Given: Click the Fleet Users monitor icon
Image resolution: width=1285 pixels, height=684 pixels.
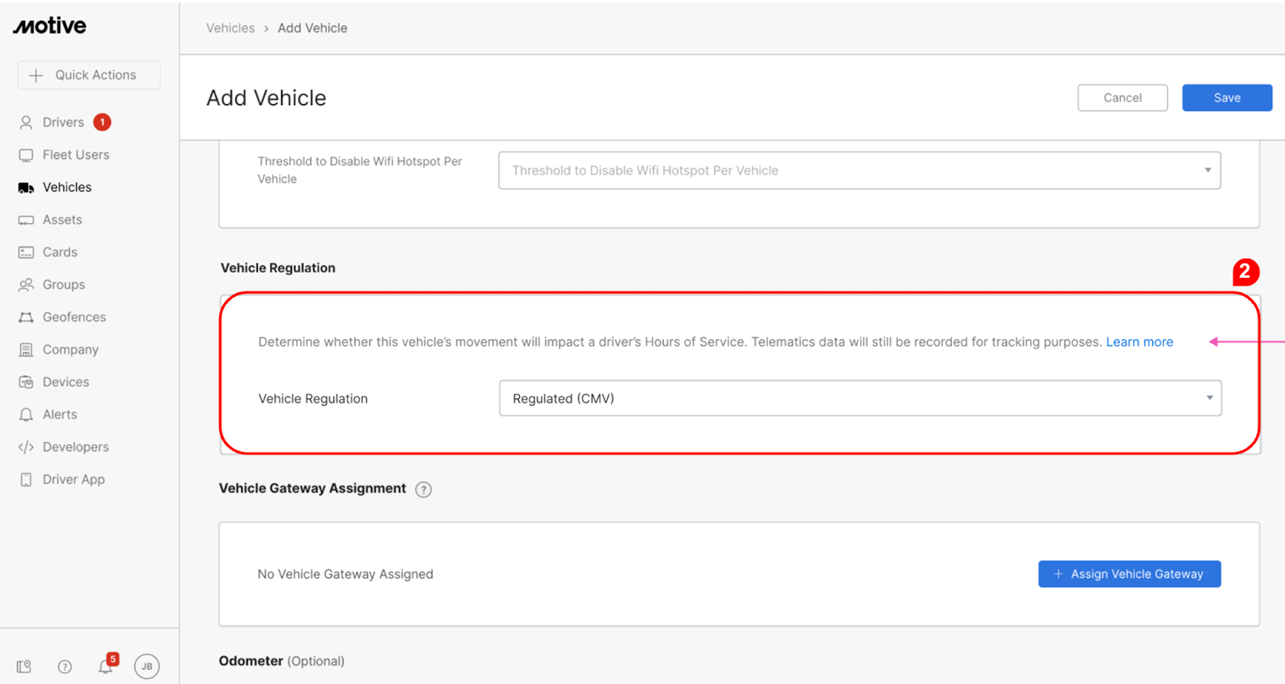Looking at the screenshot, I should 26,155.
